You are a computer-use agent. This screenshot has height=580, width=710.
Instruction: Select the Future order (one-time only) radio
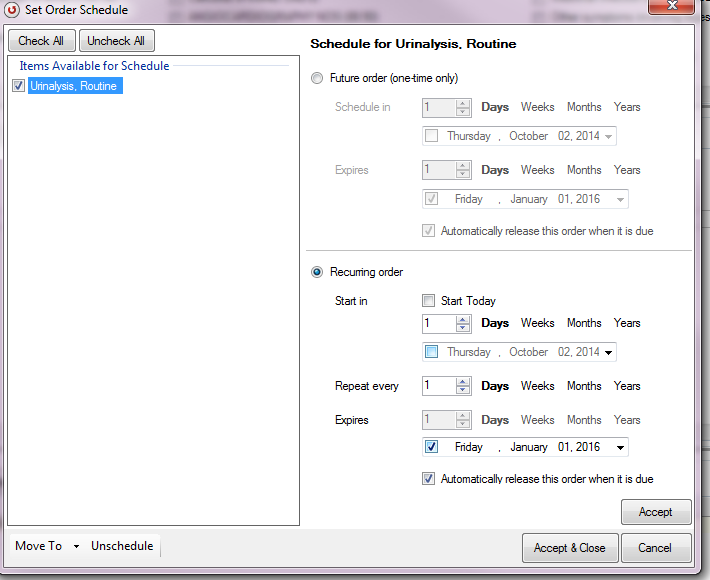317,78
